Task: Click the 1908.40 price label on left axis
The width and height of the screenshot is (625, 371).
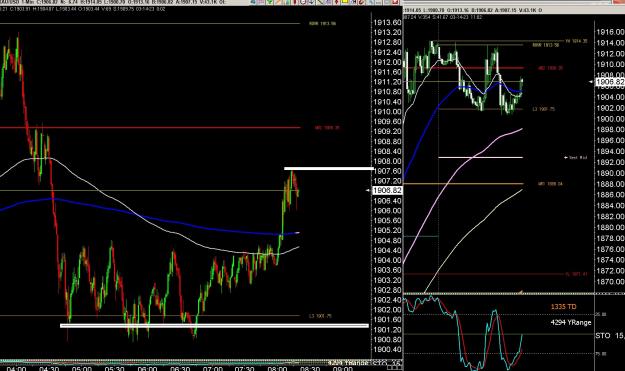Action: (387, 151)
